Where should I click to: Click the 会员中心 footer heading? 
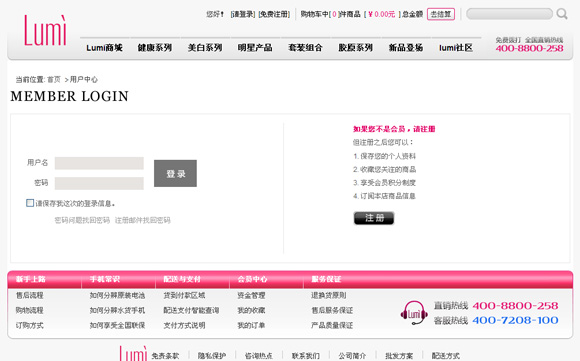coord(252,279)
